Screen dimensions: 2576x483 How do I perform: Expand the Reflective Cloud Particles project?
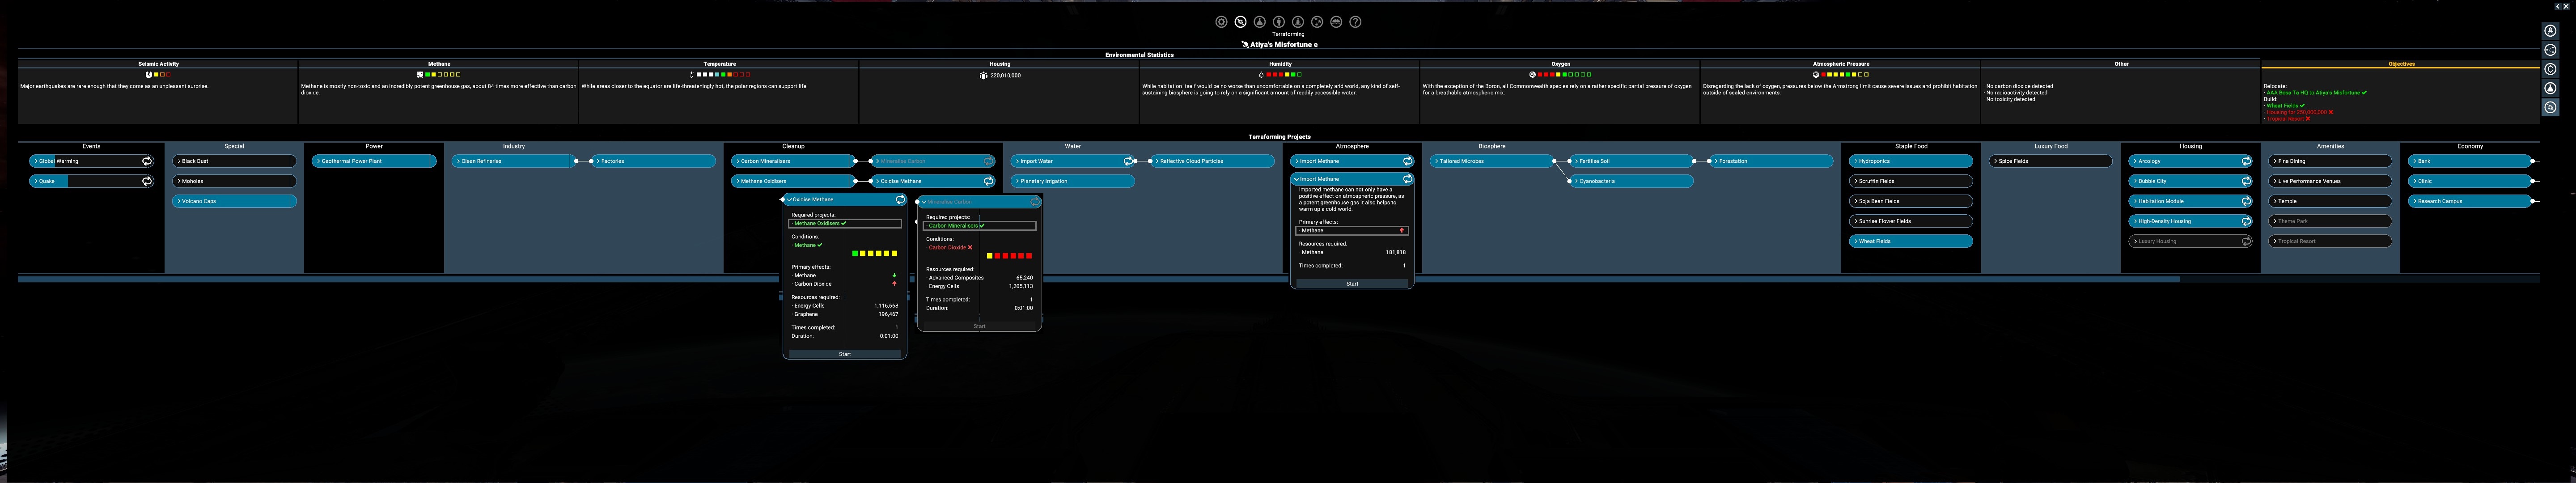[x=1213, y=161]
